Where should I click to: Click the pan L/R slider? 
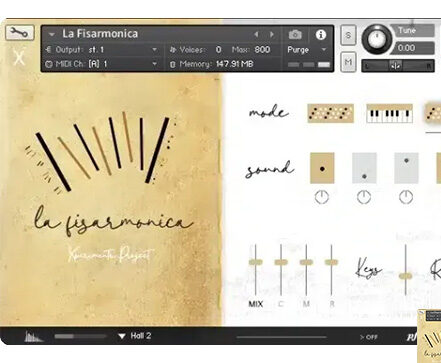pyautogui.click(x=398, y=66)
